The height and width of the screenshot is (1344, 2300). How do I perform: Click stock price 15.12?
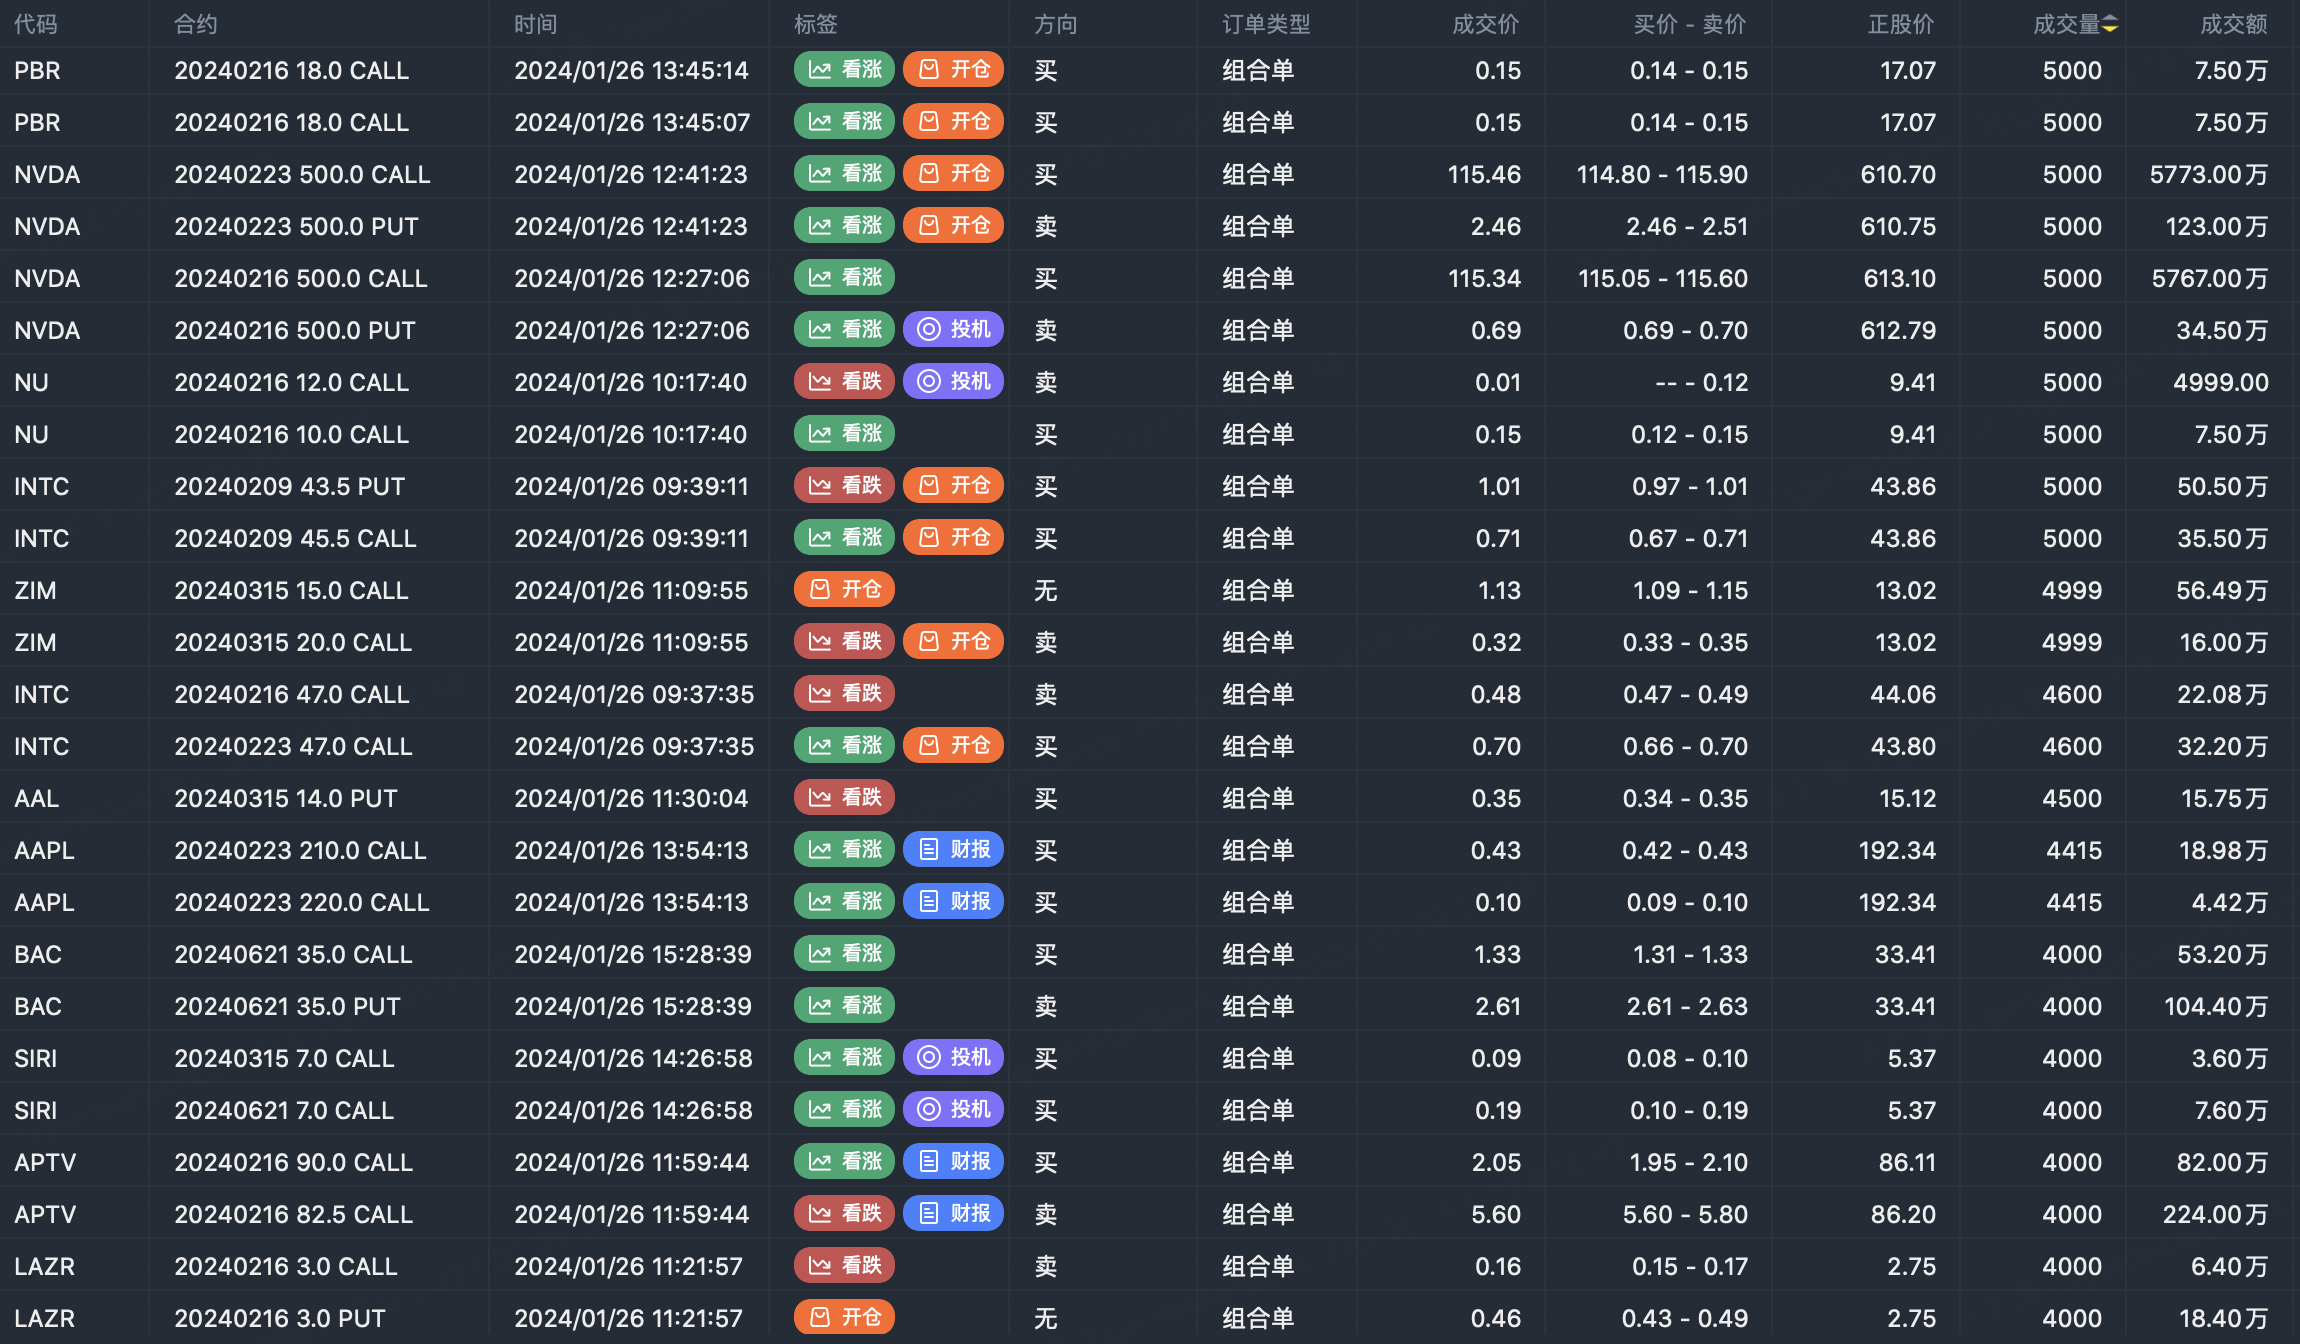click(1907, 799)
